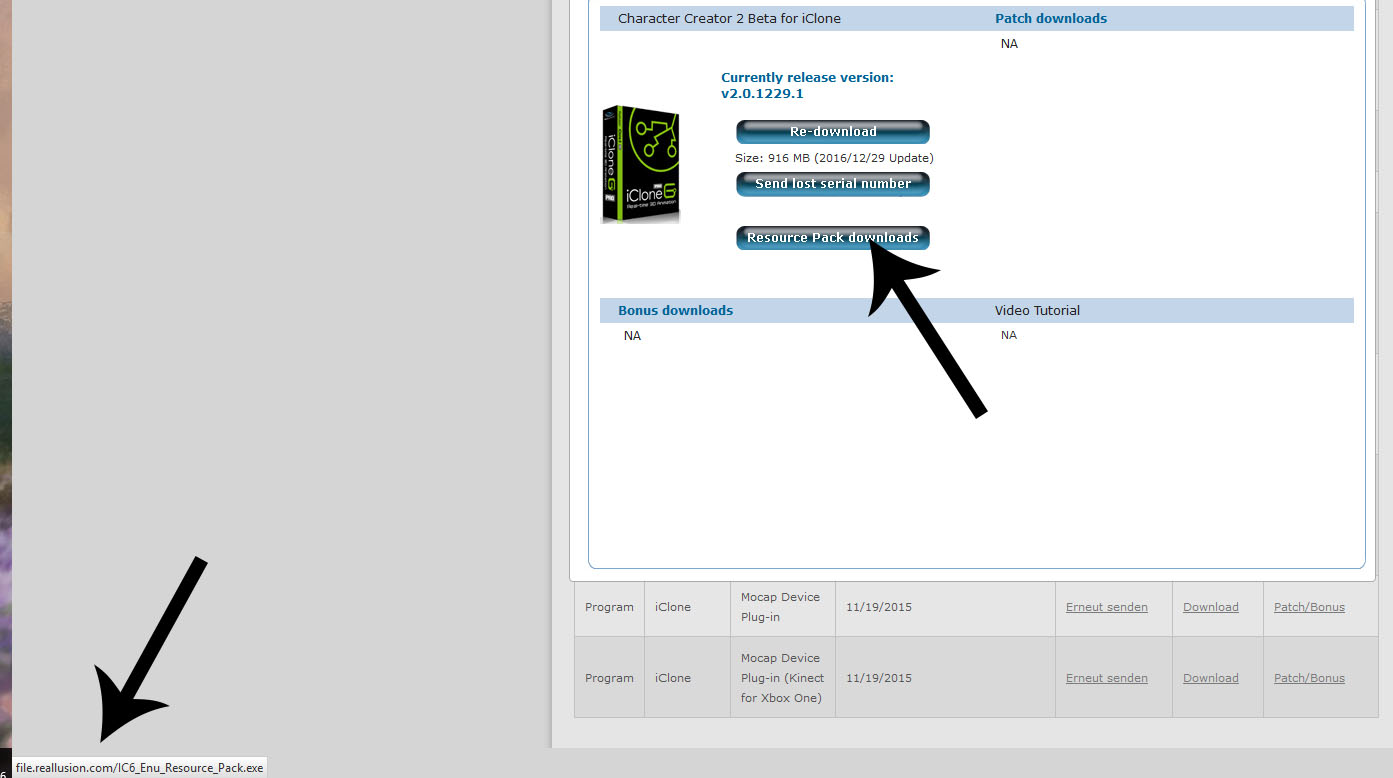This screenshot has height=778, width=1393.
Task: Click Download link for Mocap Device Plug-in row
Action: coord(1211,607)
